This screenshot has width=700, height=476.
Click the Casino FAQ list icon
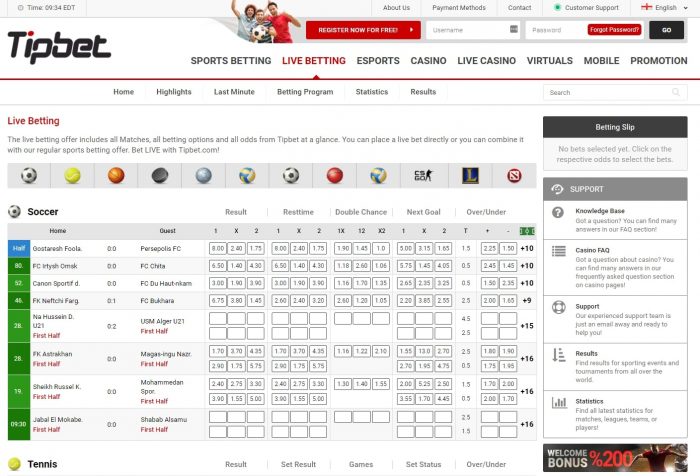(558, 251)
